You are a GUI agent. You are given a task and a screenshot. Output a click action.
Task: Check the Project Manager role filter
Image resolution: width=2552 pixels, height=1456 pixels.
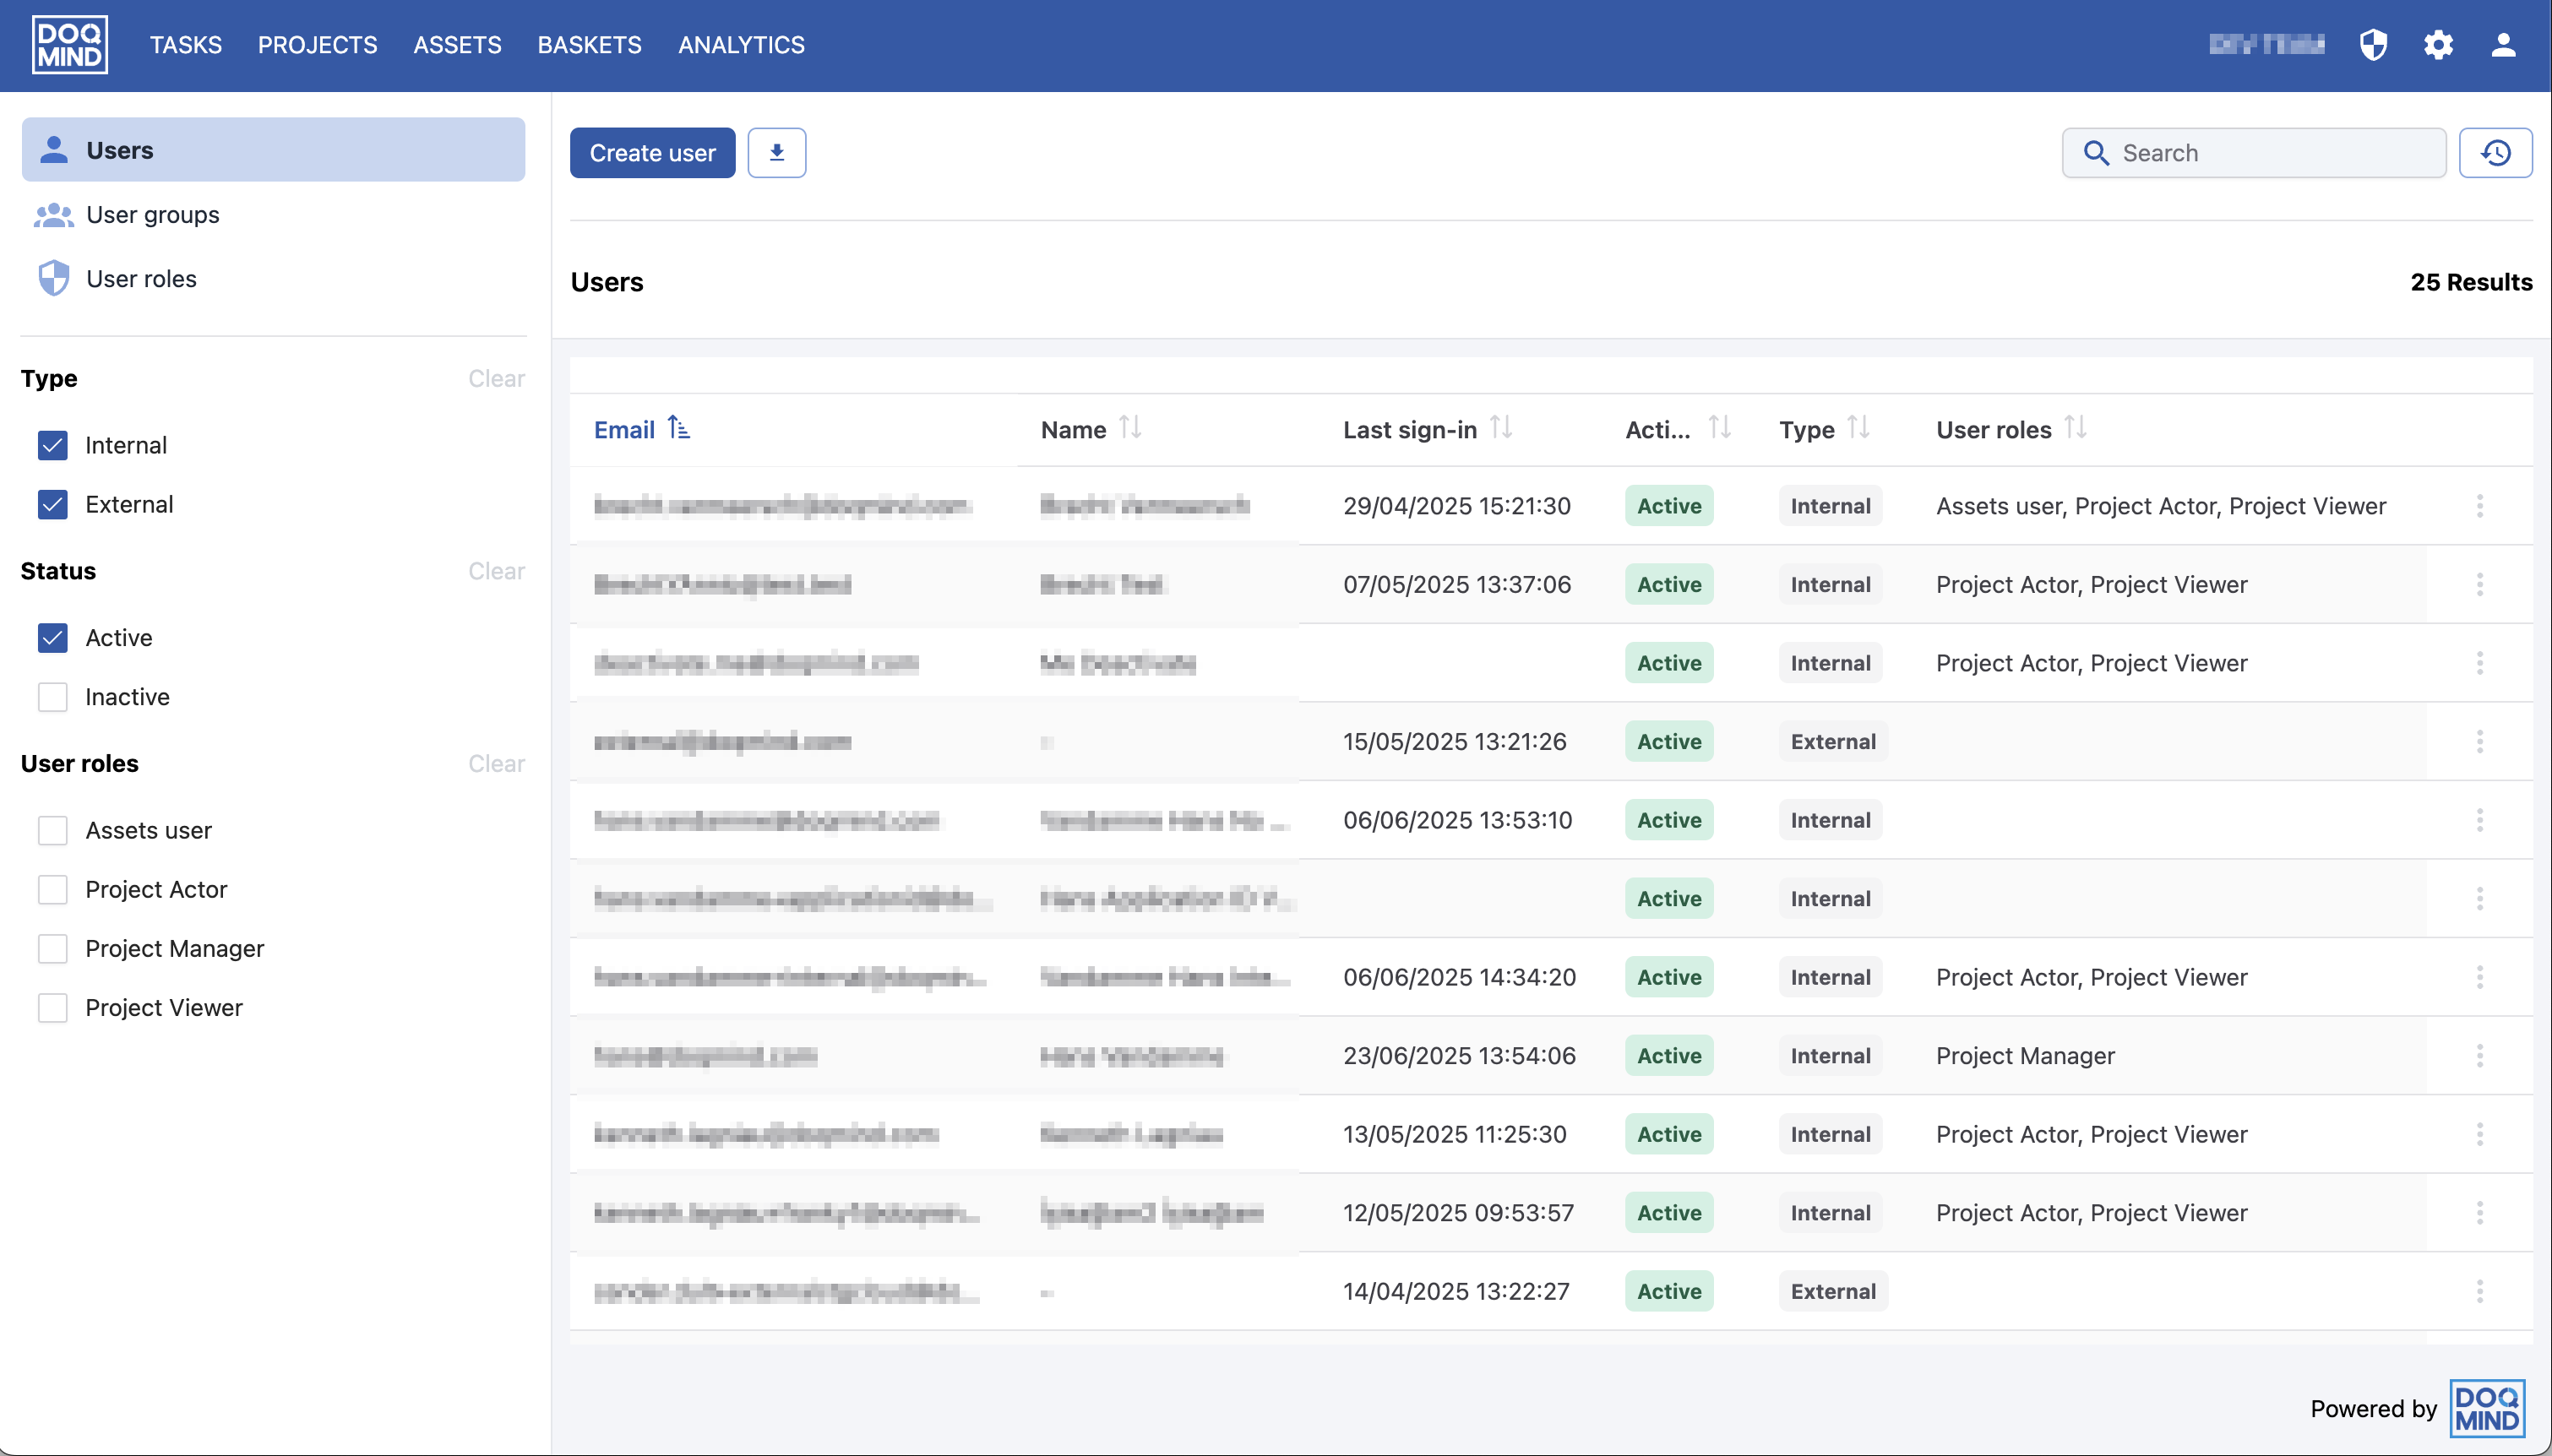[x=53, y=949]
